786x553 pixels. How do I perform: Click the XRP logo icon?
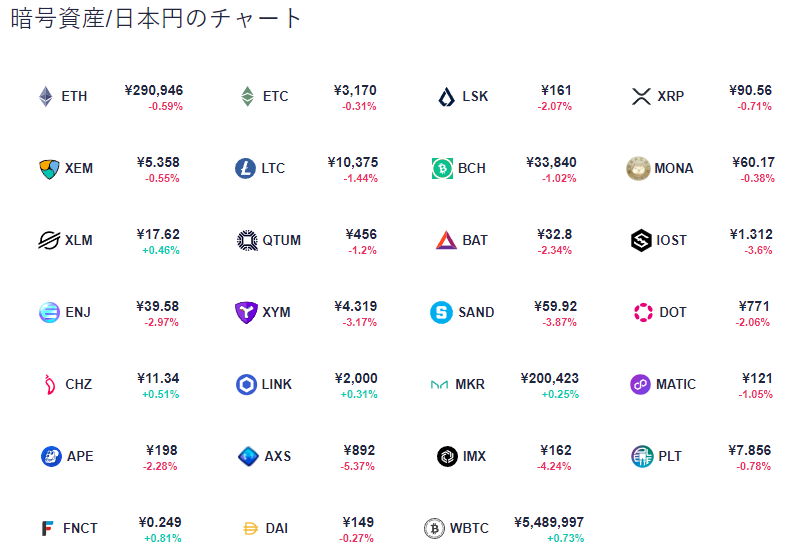pyautogui.click(x=641, y=97)
